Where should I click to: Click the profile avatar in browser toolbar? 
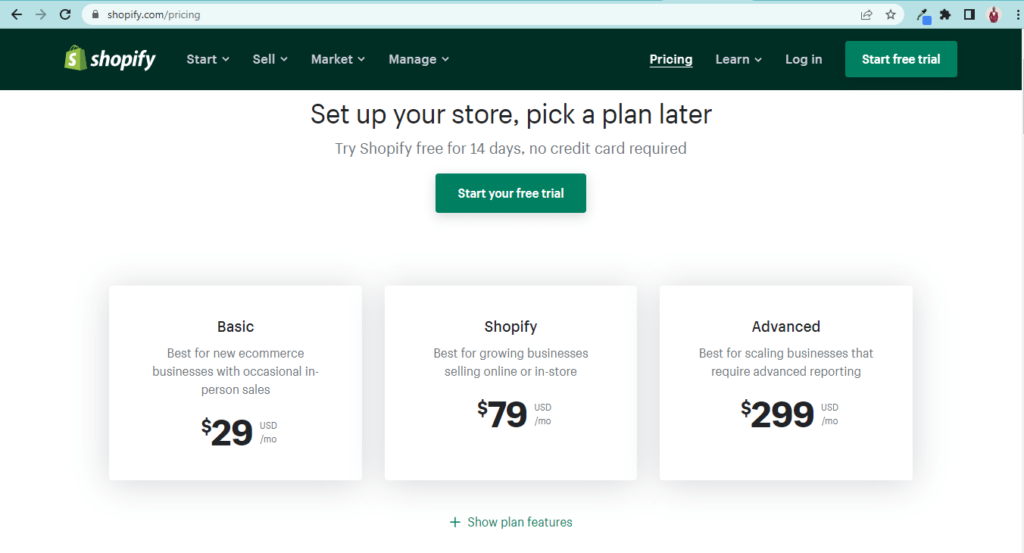[x=993, y=14]
